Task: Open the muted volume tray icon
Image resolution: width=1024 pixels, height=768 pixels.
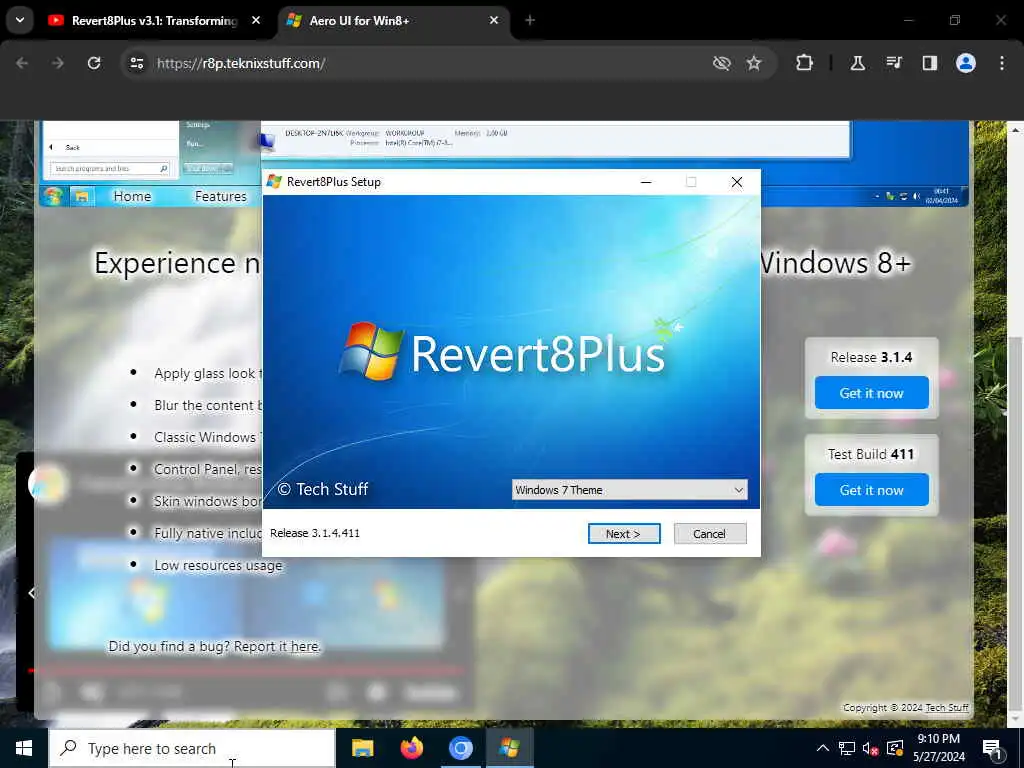Action: pyautogui.click(x=871, y=748)
